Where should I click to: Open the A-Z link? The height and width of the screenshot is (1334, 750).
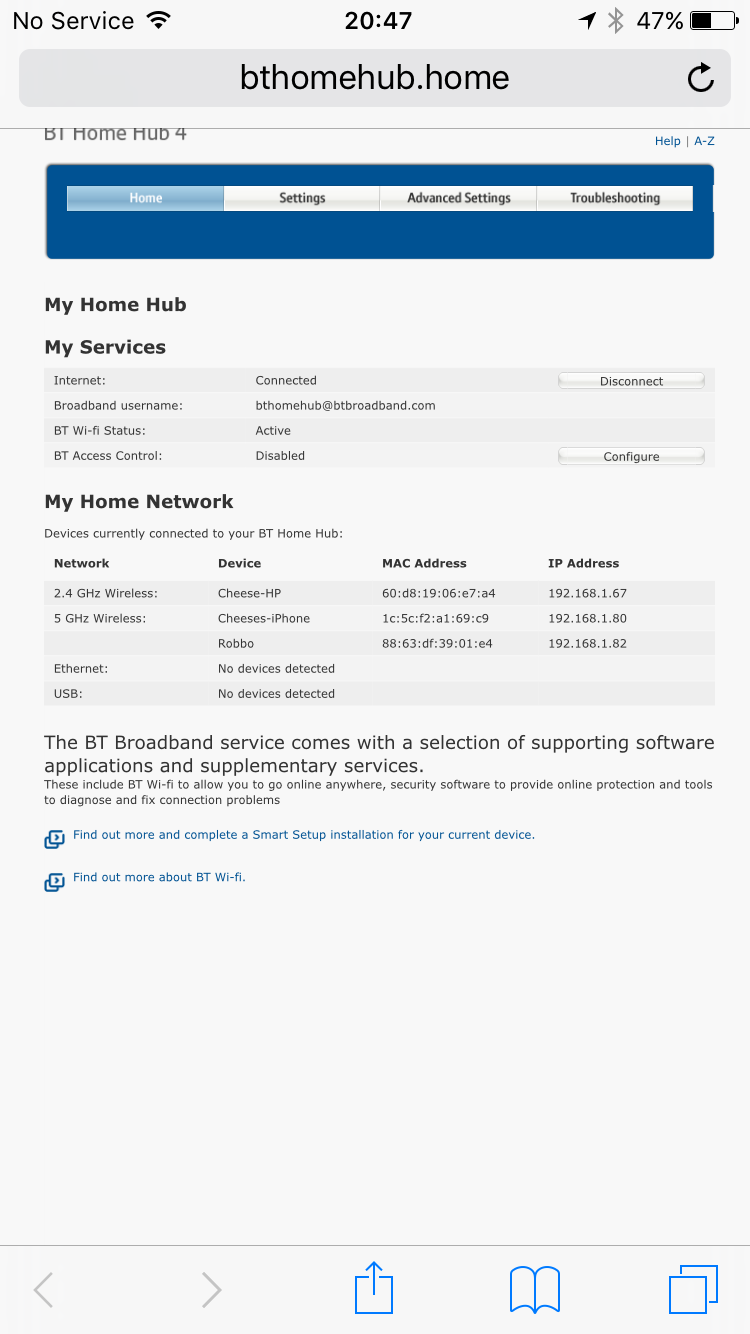[x=704, y=141]
